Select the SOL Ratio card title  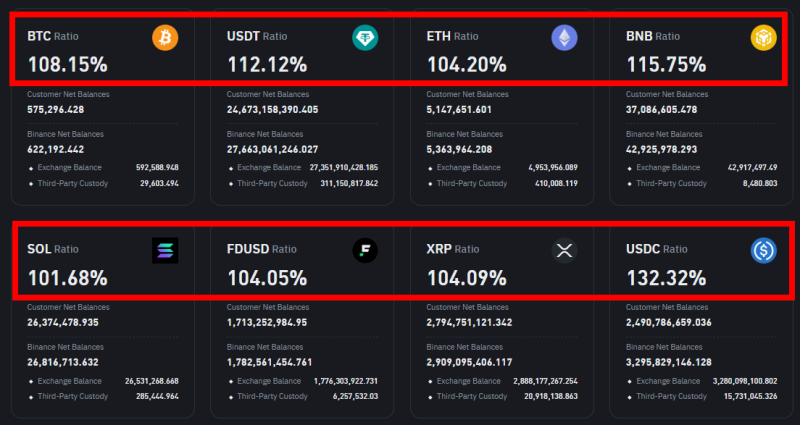53,249
